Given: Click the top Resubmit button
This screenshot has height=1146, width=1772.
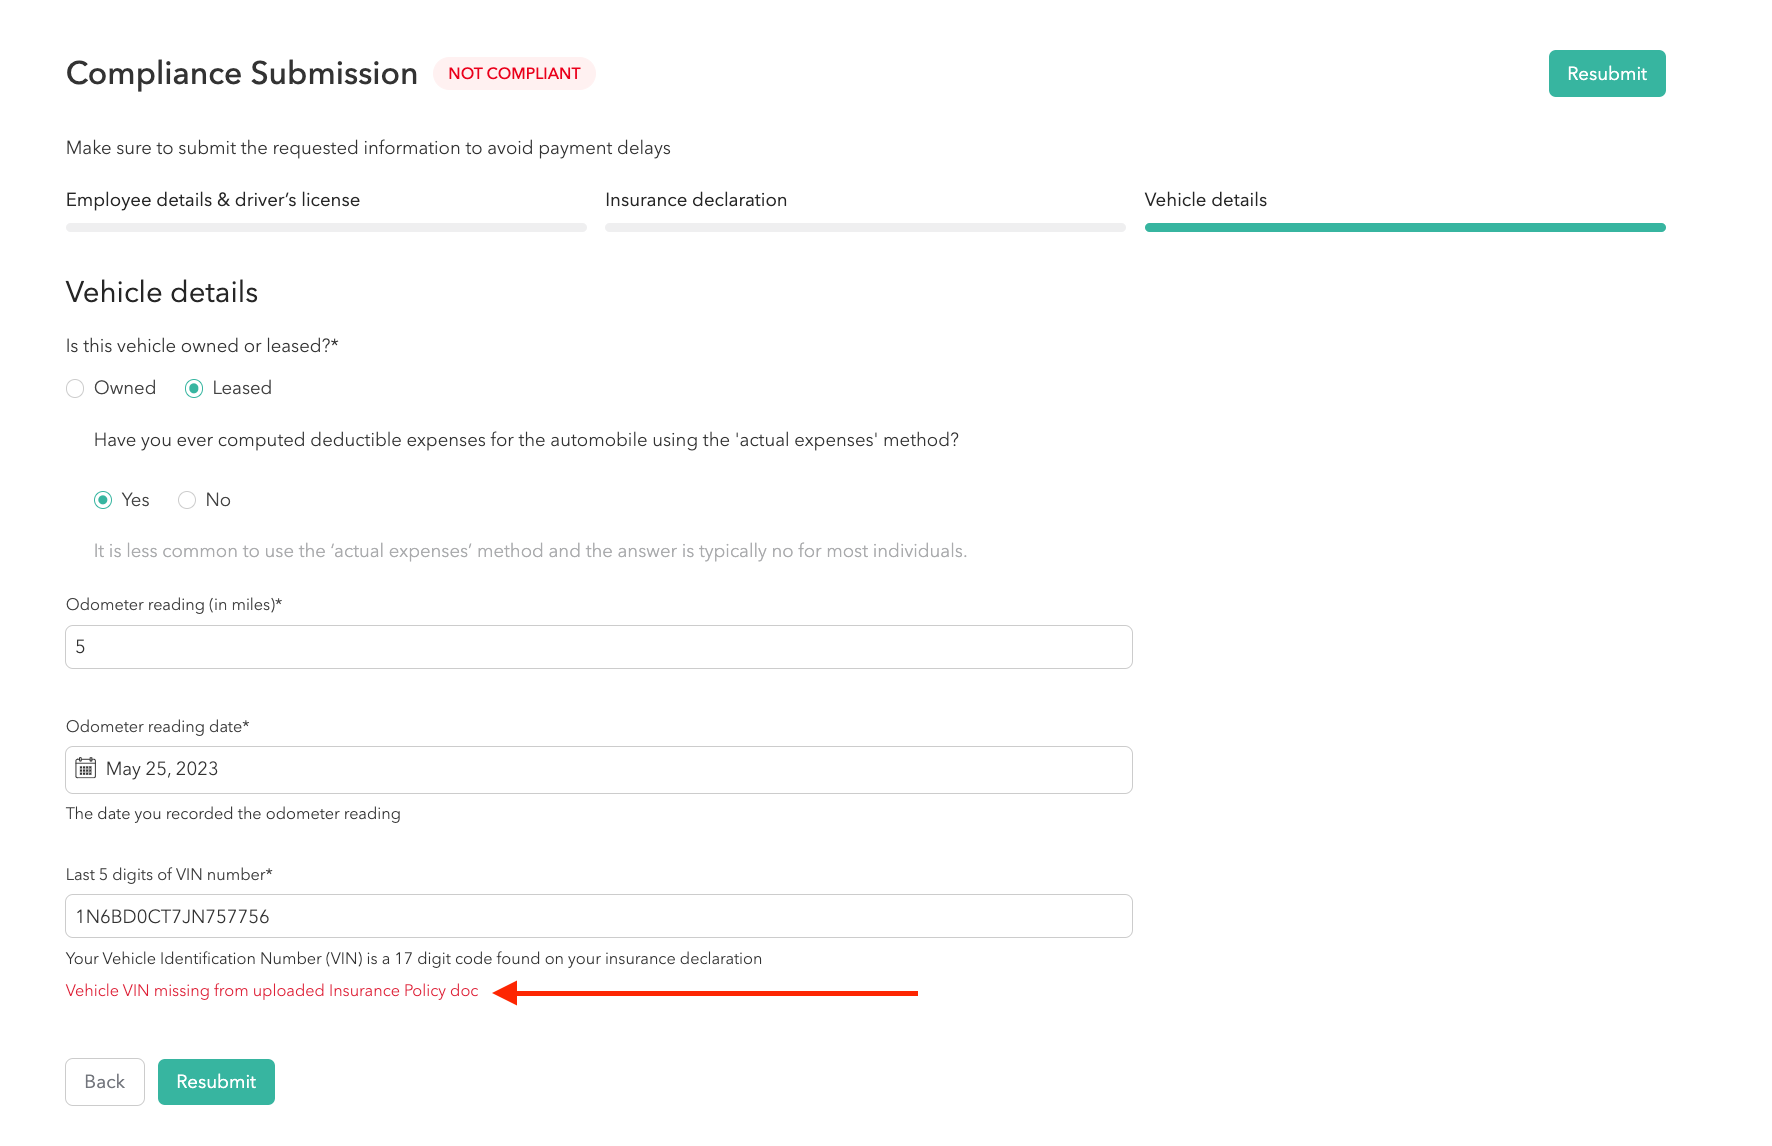Looking at the screenshot, I should pos(1606,73).
